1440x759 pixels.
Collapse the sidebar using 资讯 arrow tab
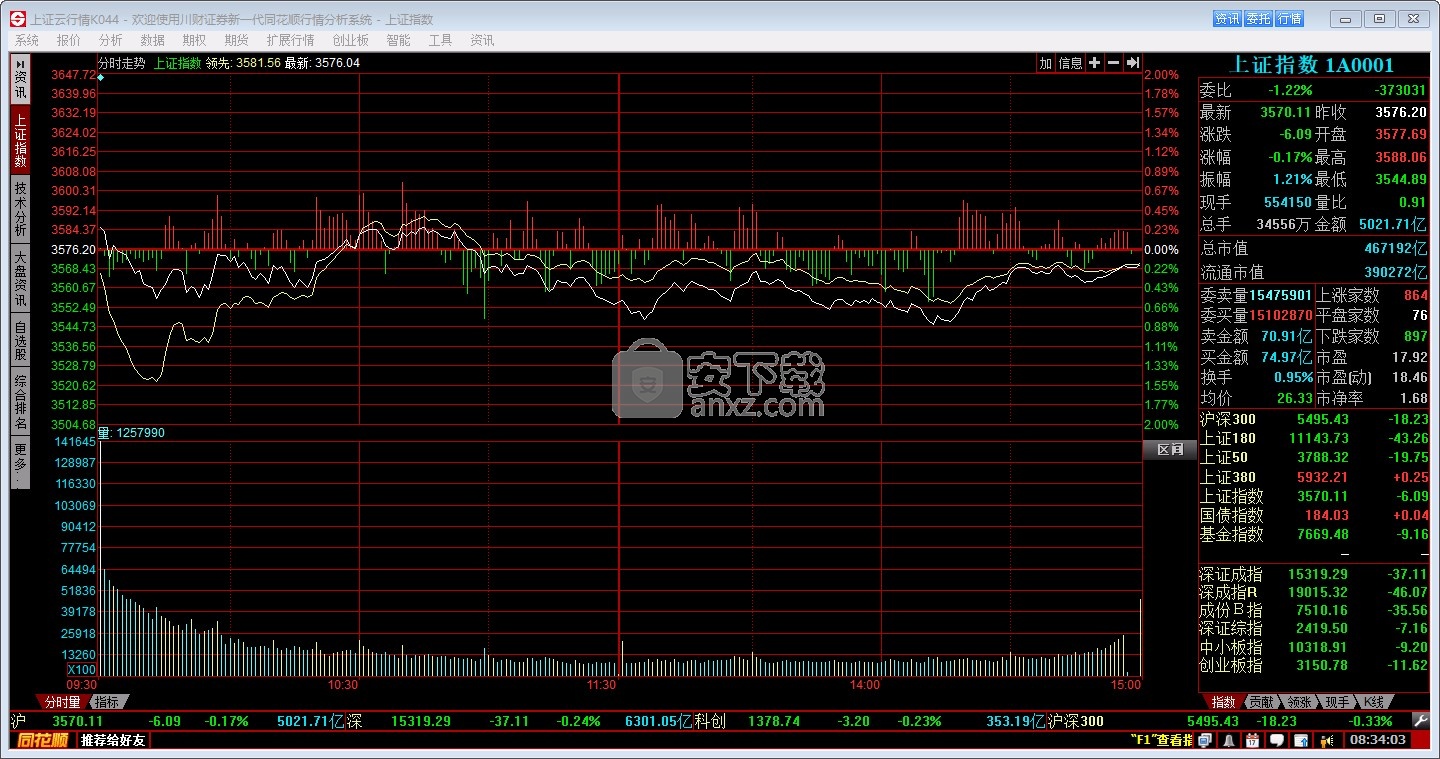[20, 78]
